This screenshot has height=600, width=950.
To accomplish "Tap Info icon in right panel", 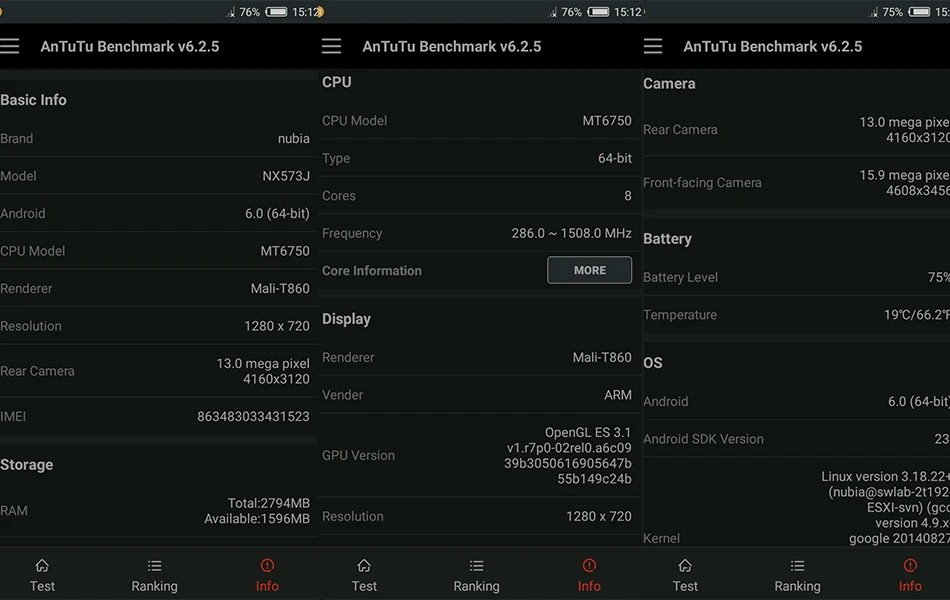I will pos(910,565).
